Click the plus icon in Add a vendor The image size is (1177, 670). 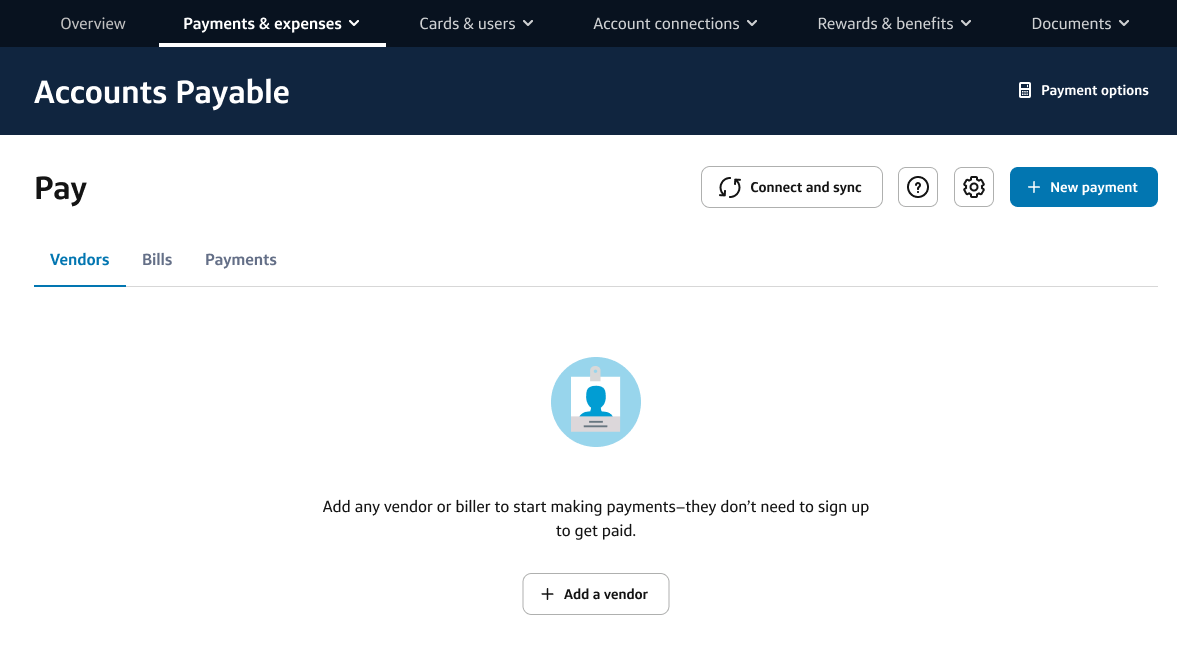[x=547, y=594]
